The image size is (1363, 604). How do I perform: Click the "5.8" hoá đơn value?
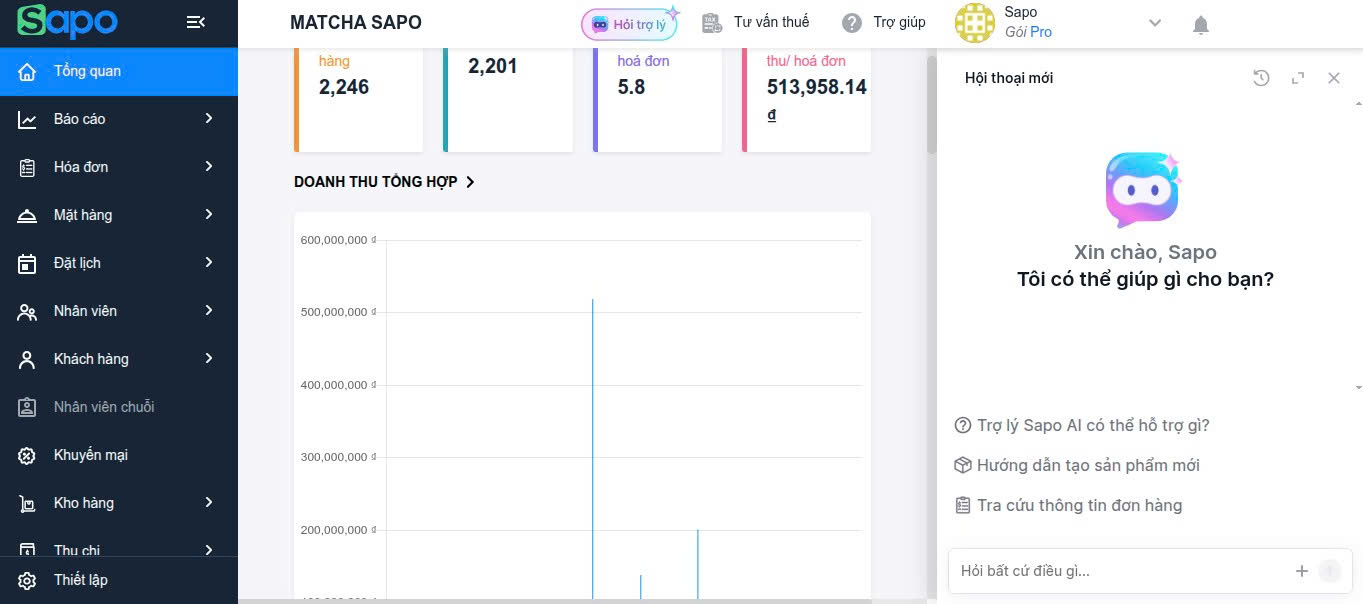pyautogui.click(x=631, y=87)
